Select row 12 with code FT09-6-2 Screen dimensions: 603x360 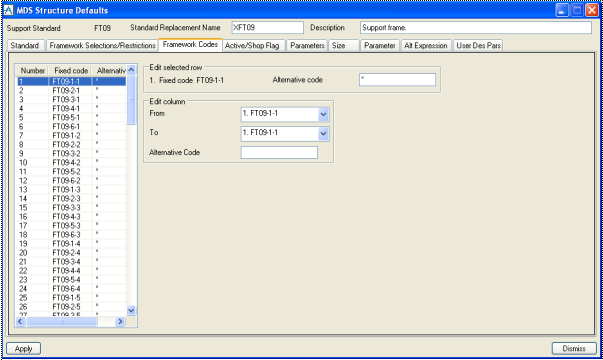click(71, 180)
